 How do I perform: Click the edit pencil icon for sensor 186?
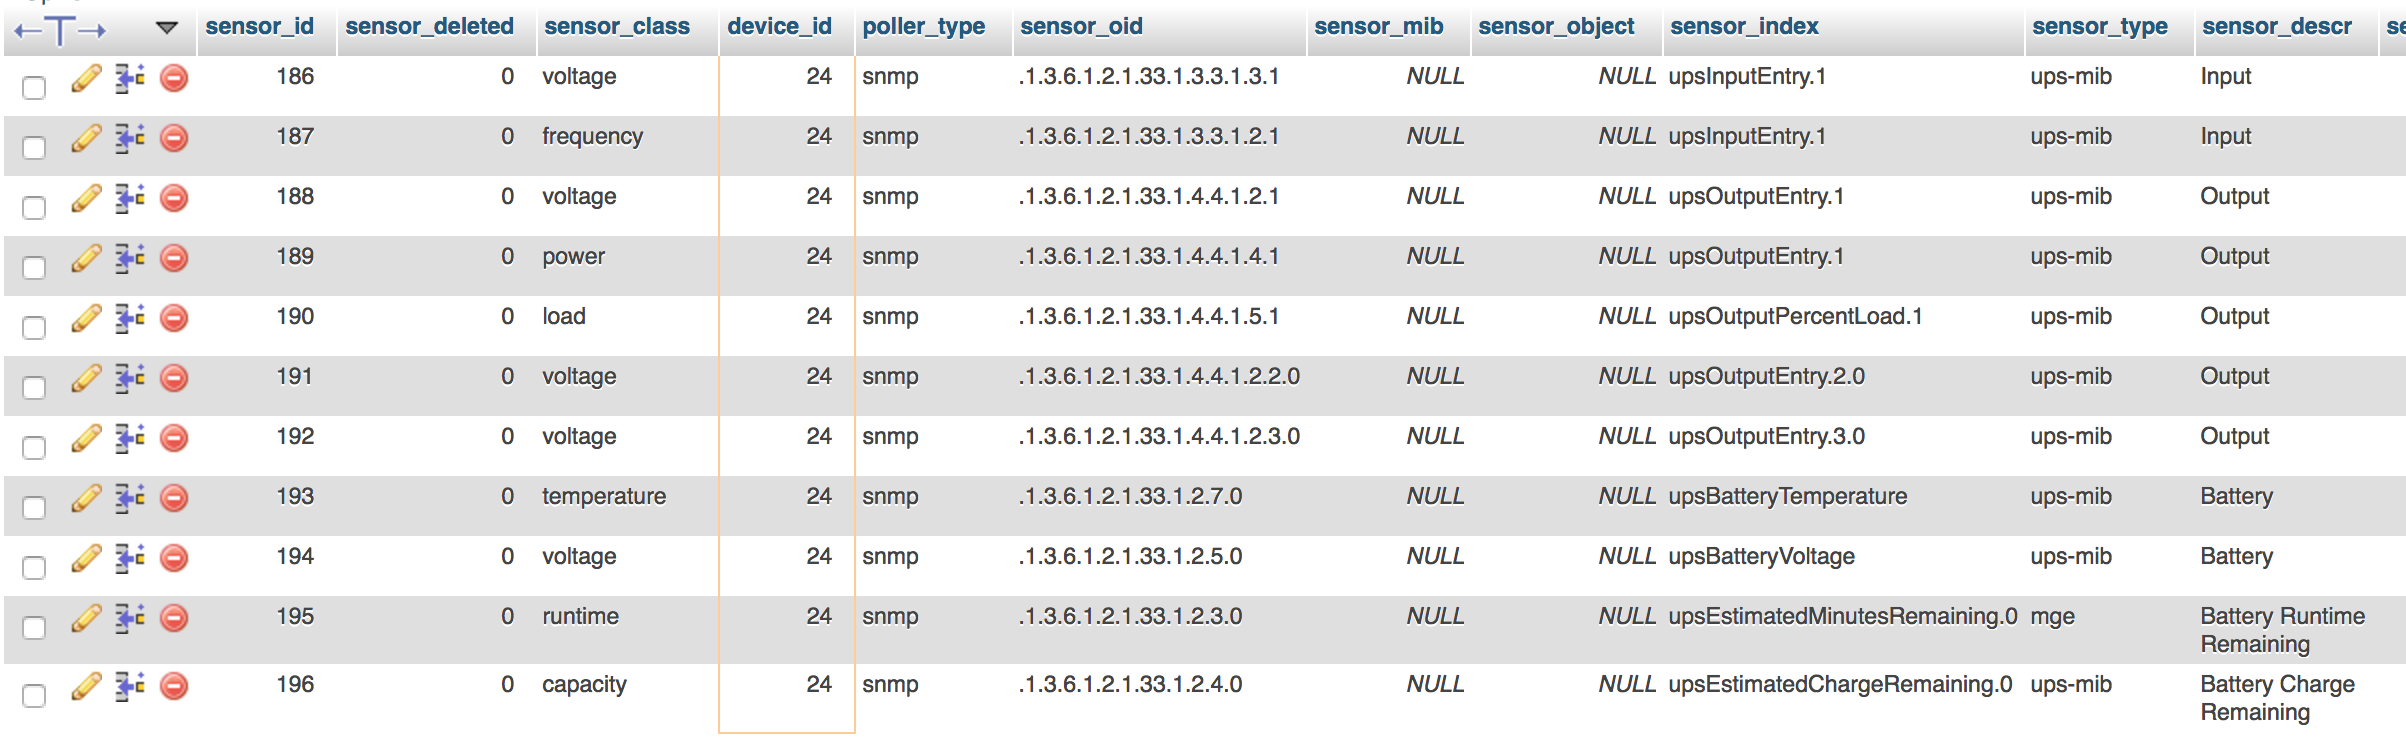[x=86, y=78]
